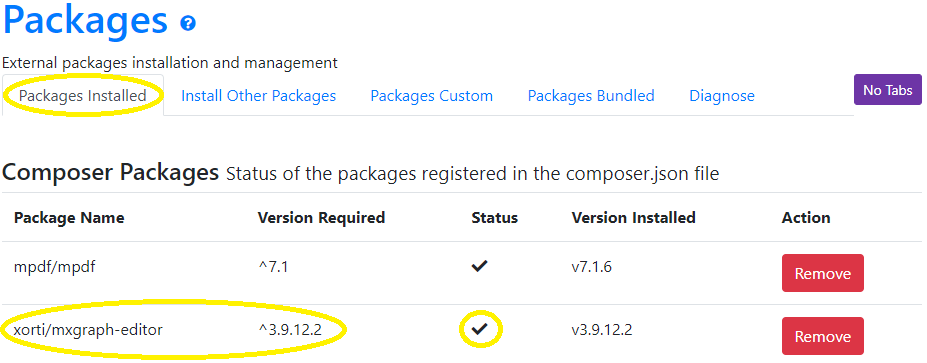Select the Diagnose tab
Viewport: 927px width, 363px height.
[x=722, y=96]
